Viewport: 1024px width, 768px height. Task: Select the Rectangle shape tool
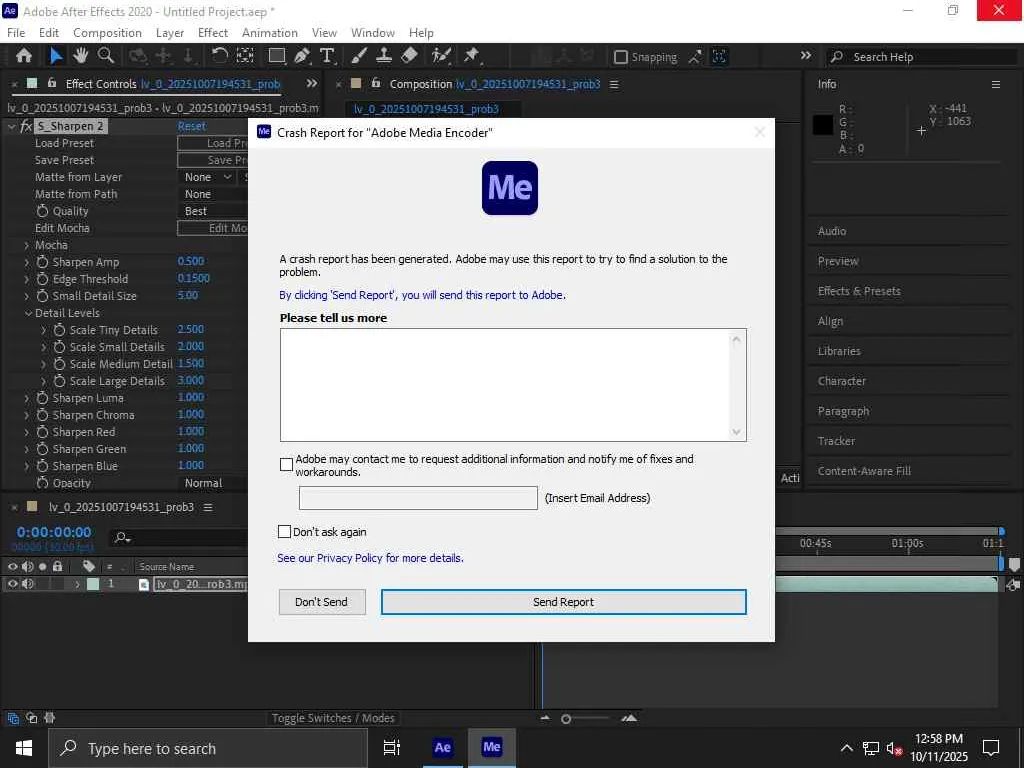click(x=277, y=56)
